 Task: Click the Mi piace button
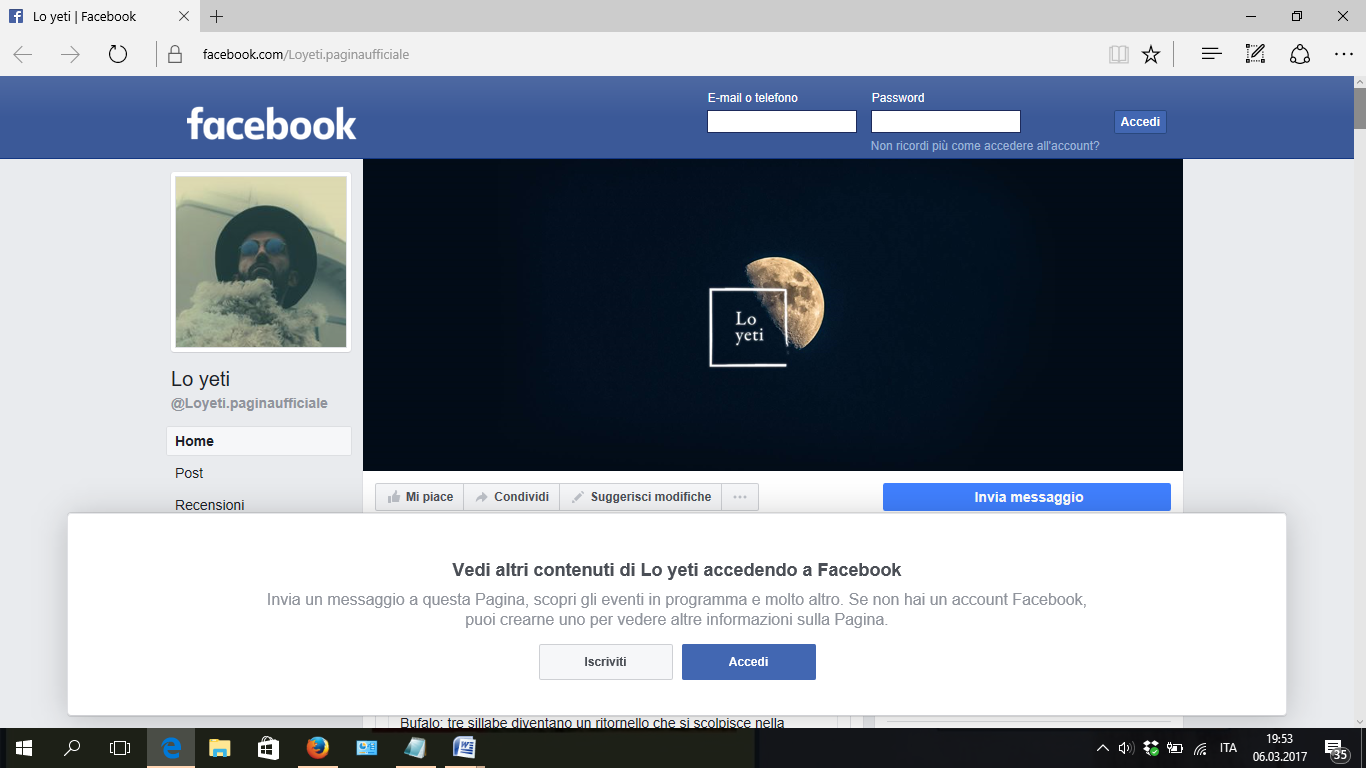[420, 497]
